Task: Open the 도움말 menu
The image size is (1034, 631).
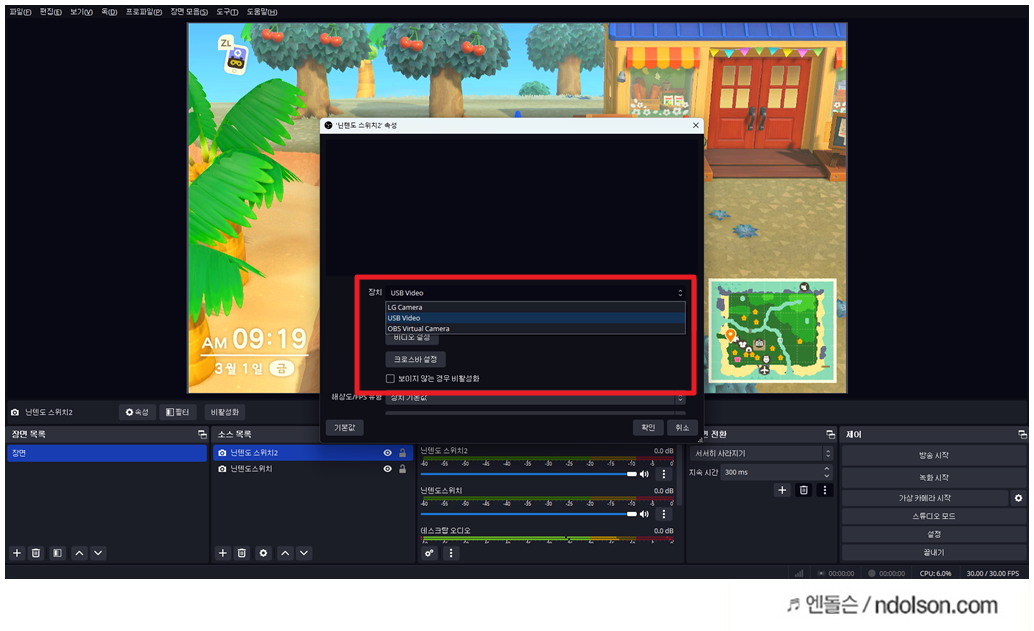Action: [x=262, y=12]
